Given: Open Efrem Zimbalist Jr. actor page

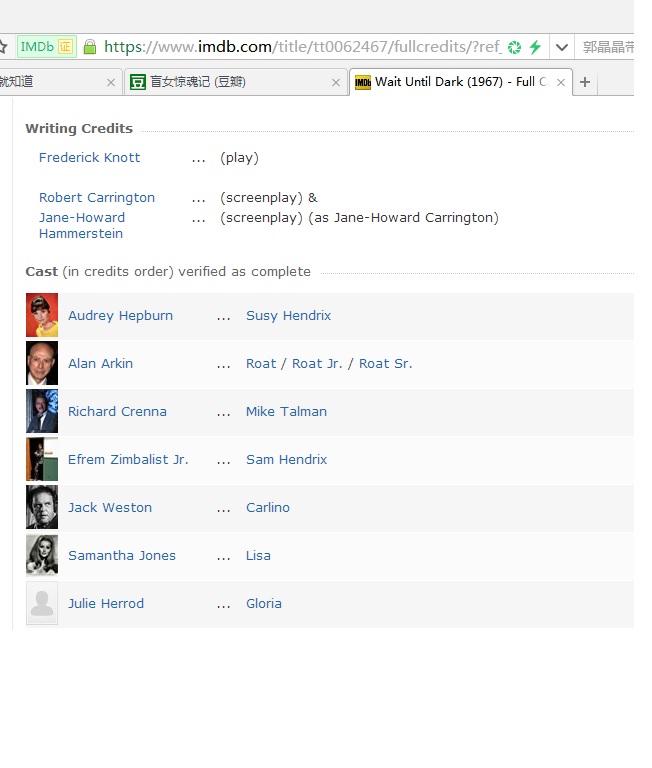Looking at the screenshot, I should pyautogui.click(x=128, y=460).
